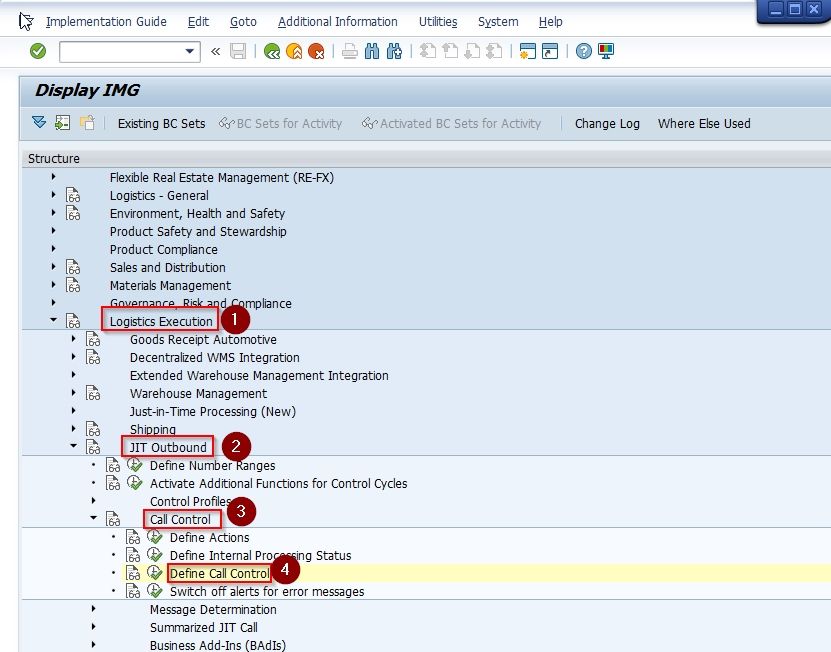This screenshot has height=652, width=831.
Task: Open the Edit menu
Action: click(198, 22)
